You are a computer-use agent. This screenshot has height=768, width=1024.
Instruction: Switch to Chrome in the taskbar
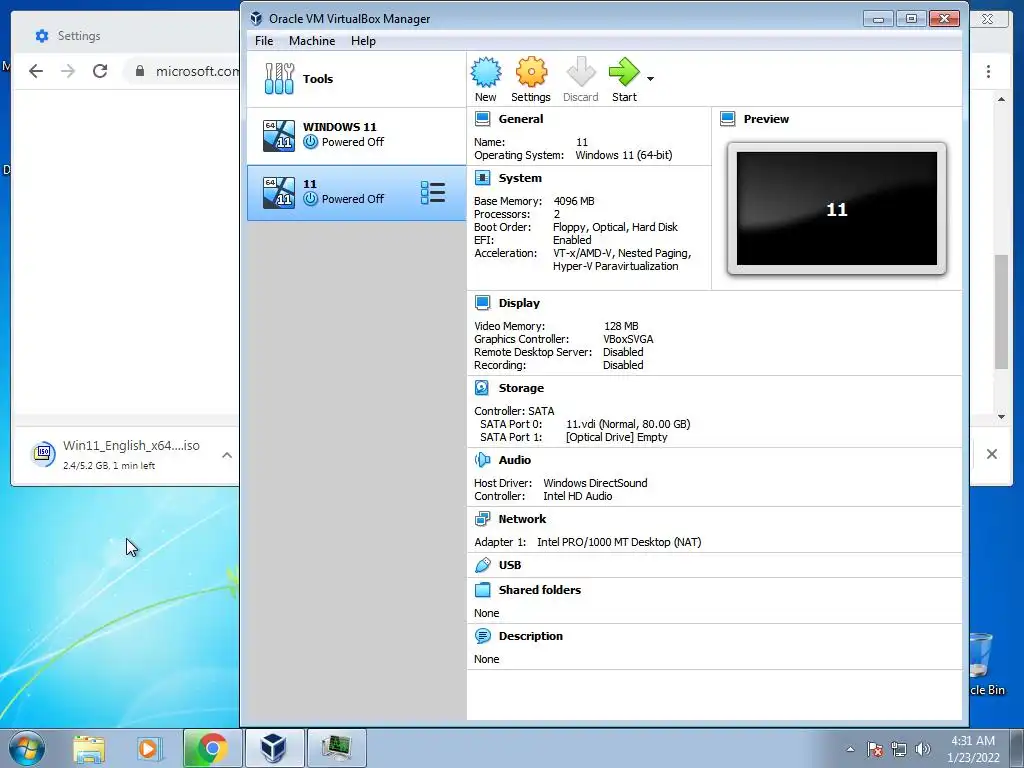[x=212, y=748]
